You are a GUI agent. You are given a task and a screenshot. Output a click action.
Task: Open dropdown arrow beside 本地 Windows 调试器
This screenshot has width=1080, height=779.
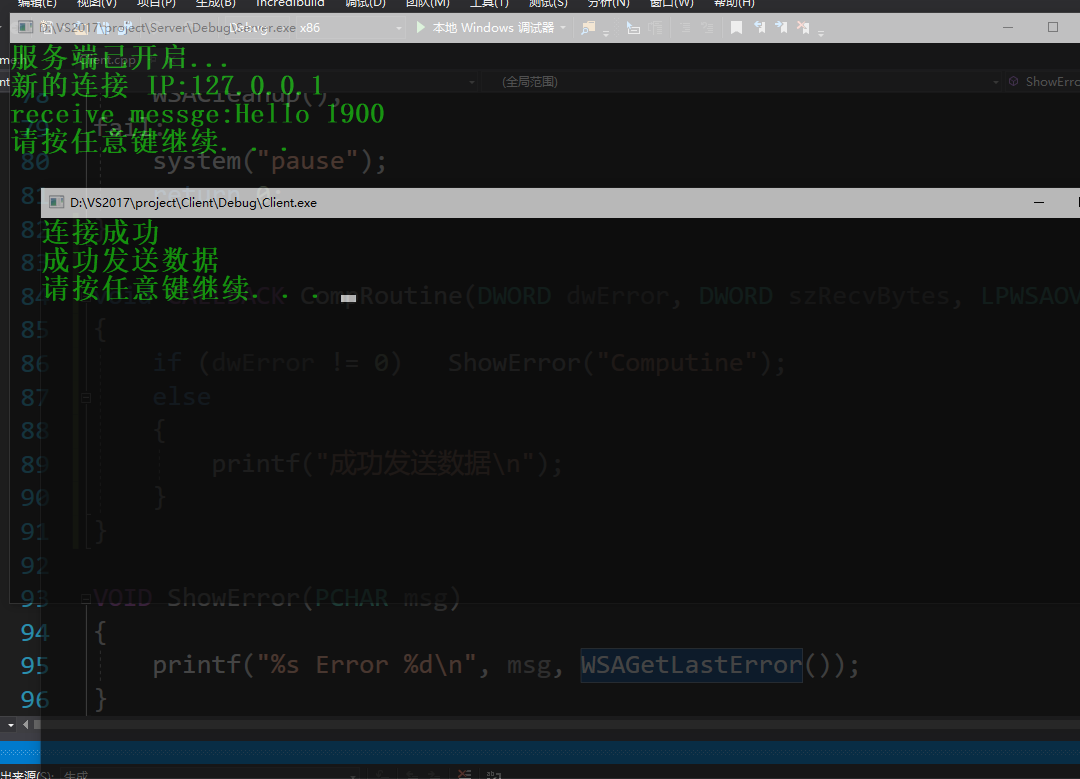tap(563, 28)
